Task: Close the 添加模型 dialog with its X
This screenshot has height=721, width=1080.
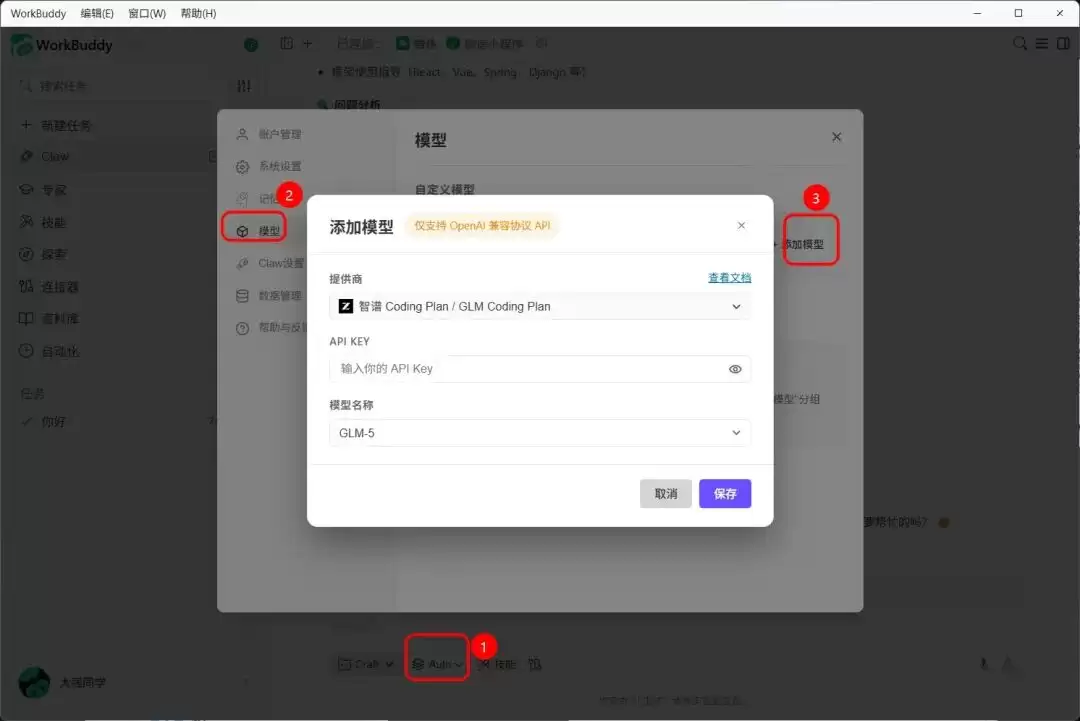Action: tap(741, 225)
